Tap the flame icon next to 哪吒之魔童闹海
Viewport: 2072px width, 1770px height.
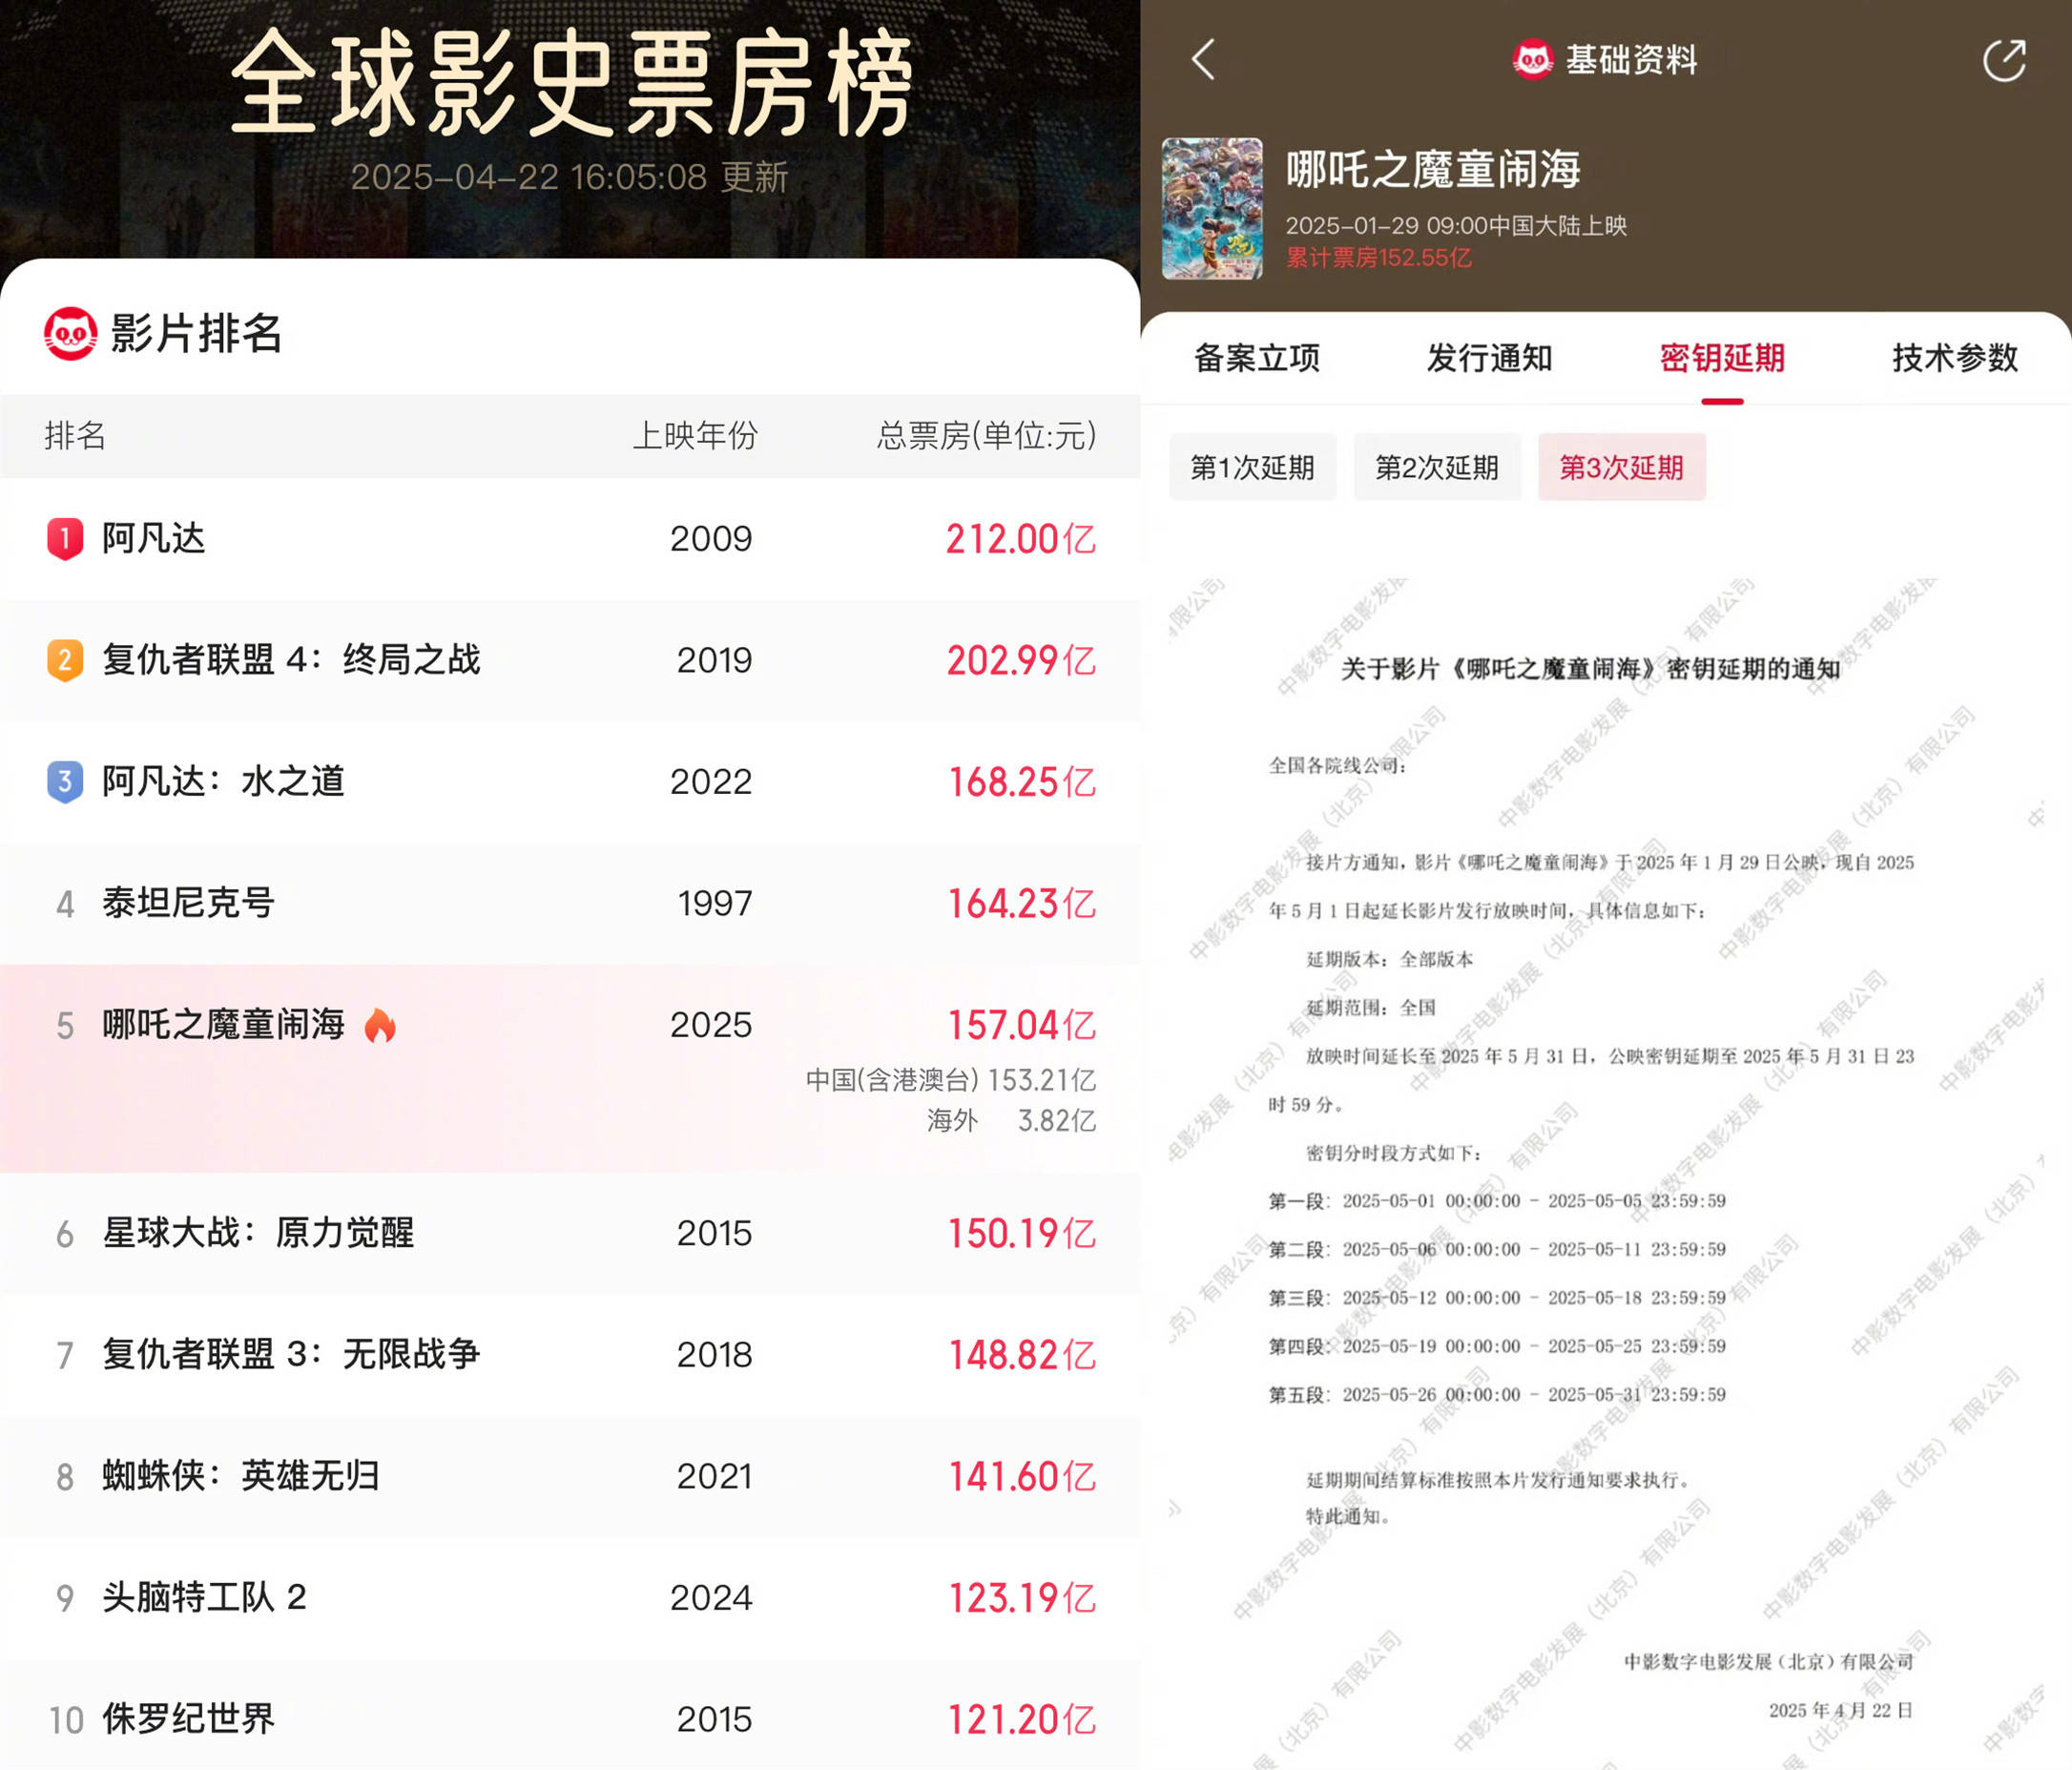[380, 1025]
